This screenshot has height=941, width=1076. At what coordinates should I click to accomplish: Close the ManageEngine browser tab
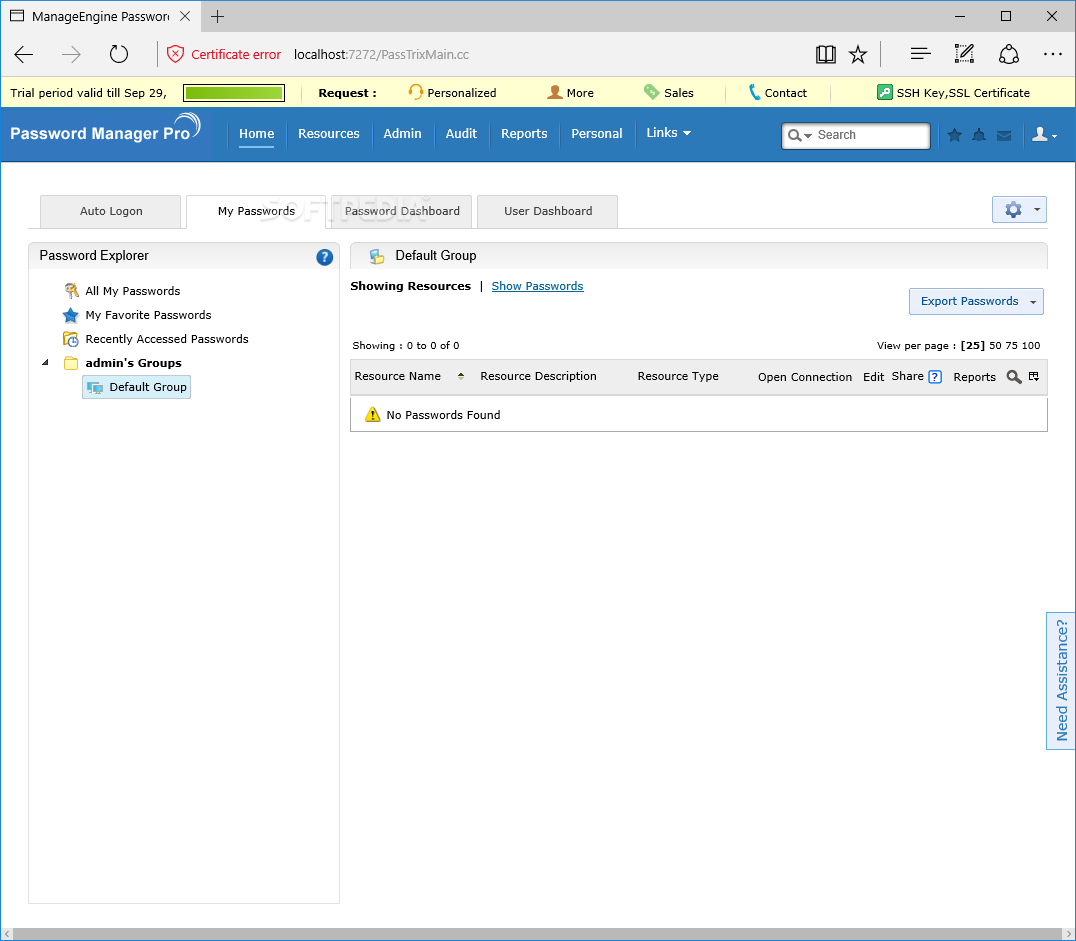(x=185, y=16)
